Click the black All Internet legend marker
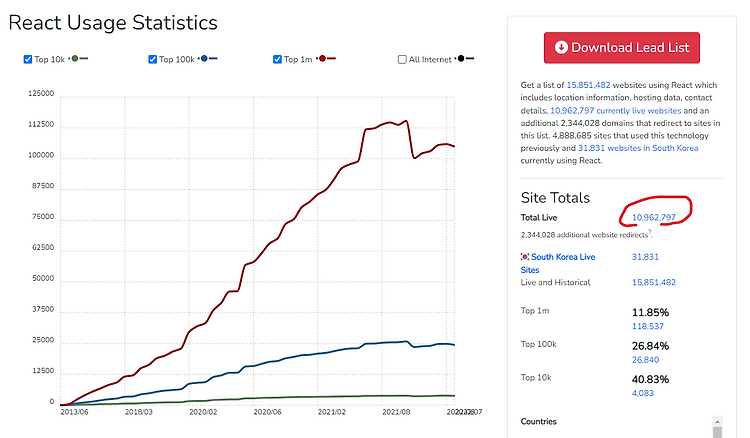The width and height of the screenshot is (750, 438). pyautogui.click(x=464, y=58)
